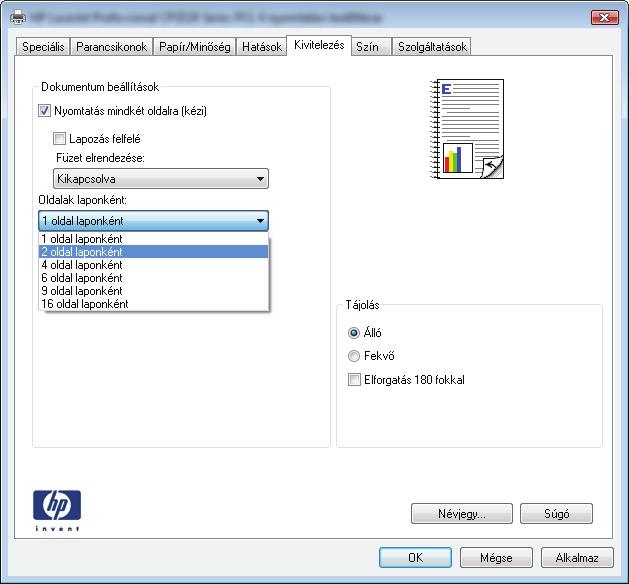Viewport: 629px width, 584px height.
Task: Uncheck Nyomtatás mindkét oldalra (kézi)
Action: [44, 111]
